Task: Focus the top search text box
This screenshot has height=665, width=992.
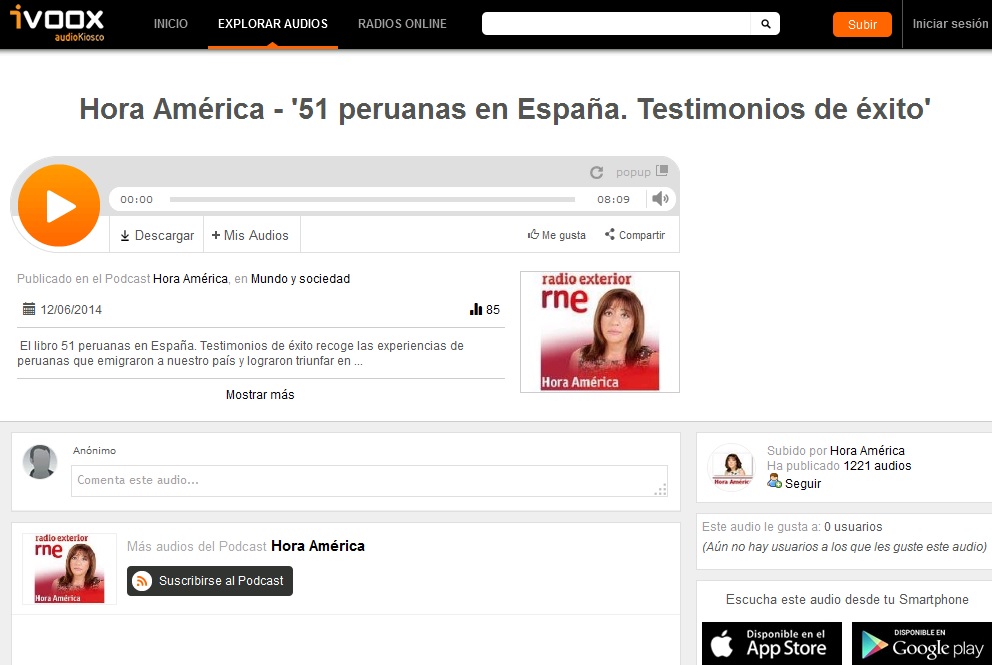Action: point(616,23)
